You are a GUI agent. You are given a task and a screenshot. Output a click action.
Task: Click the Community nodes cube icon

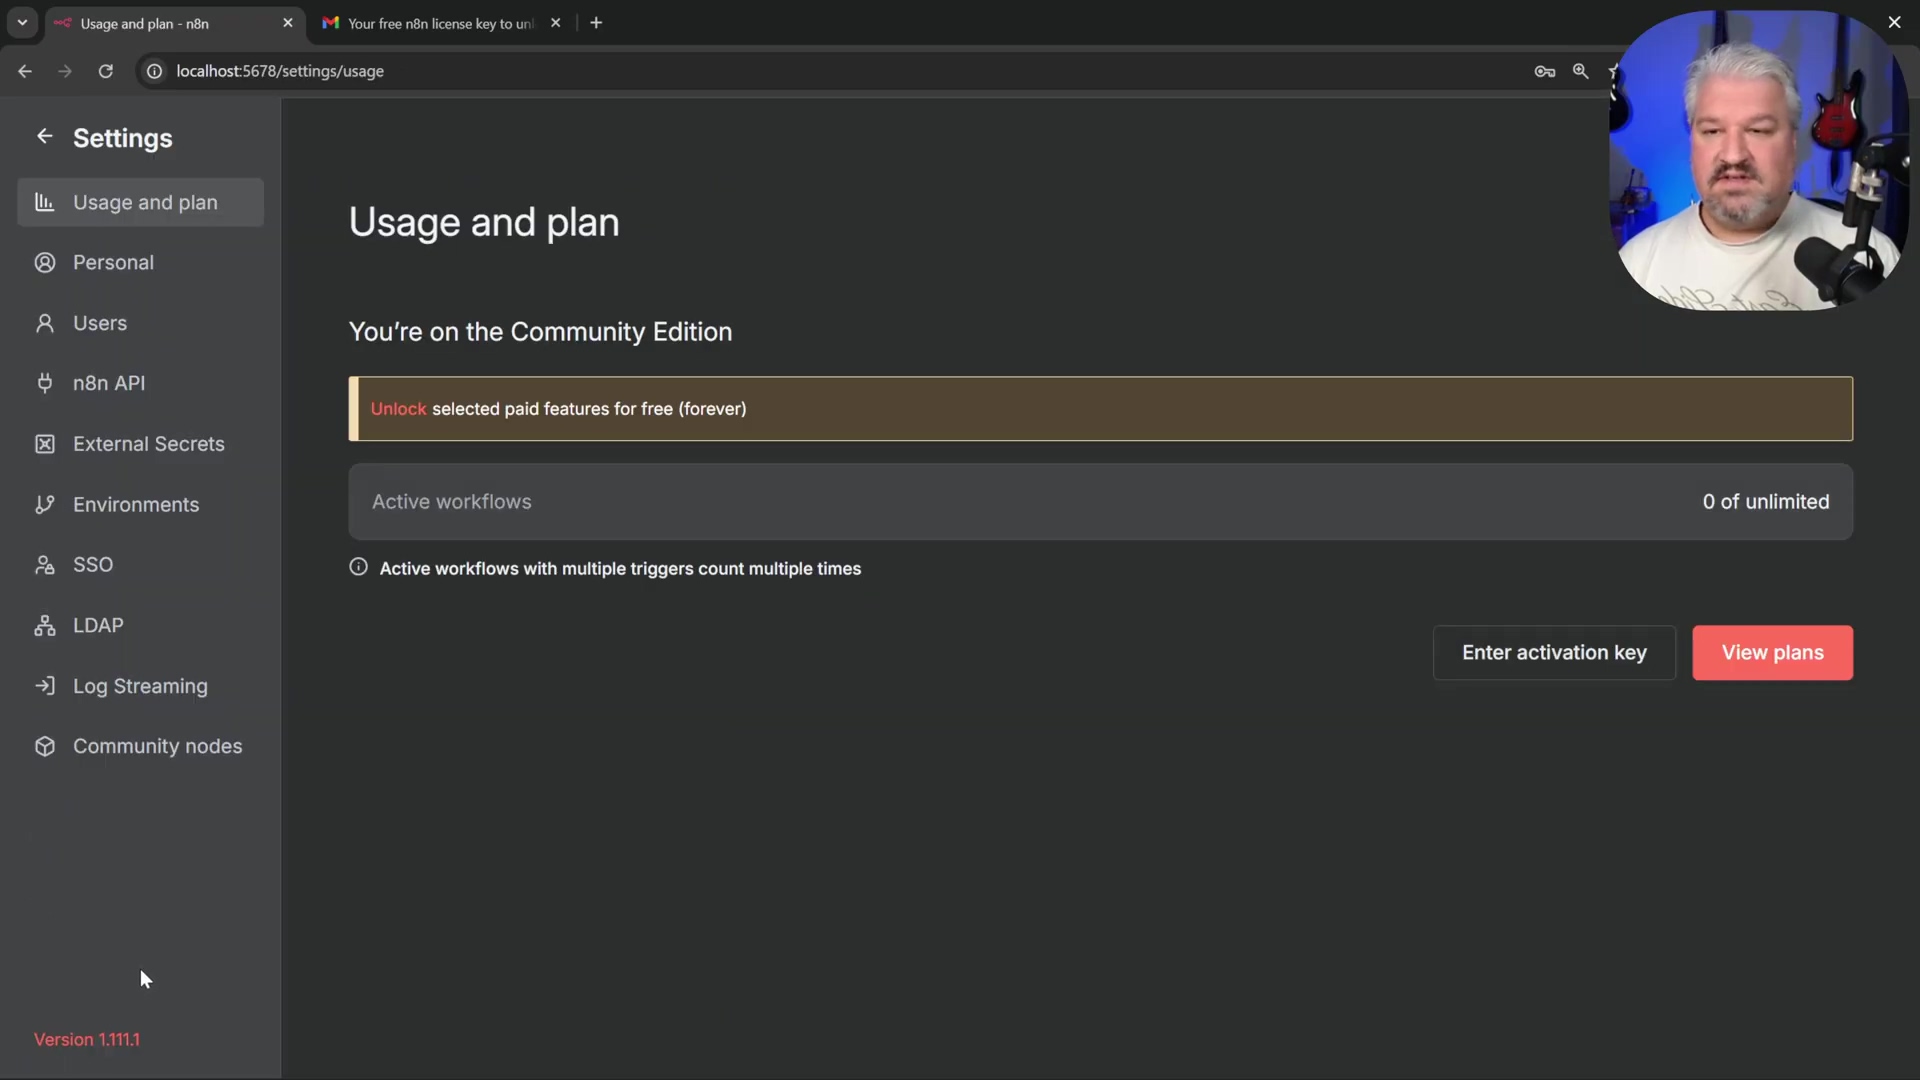tap(45, 747)
